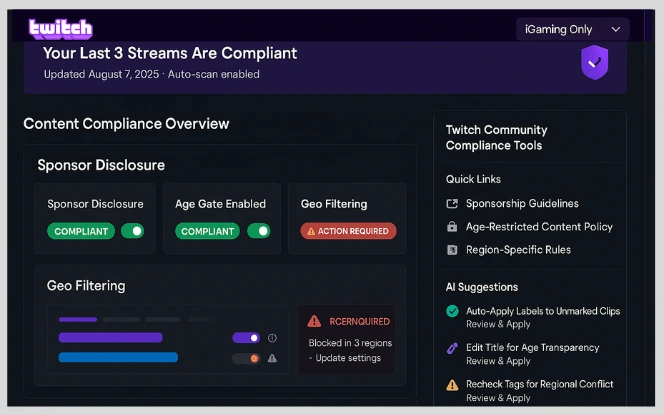Open the Sponsorship Guidelines link
Viewport: 664px width, 415px height.
[522, 203]
